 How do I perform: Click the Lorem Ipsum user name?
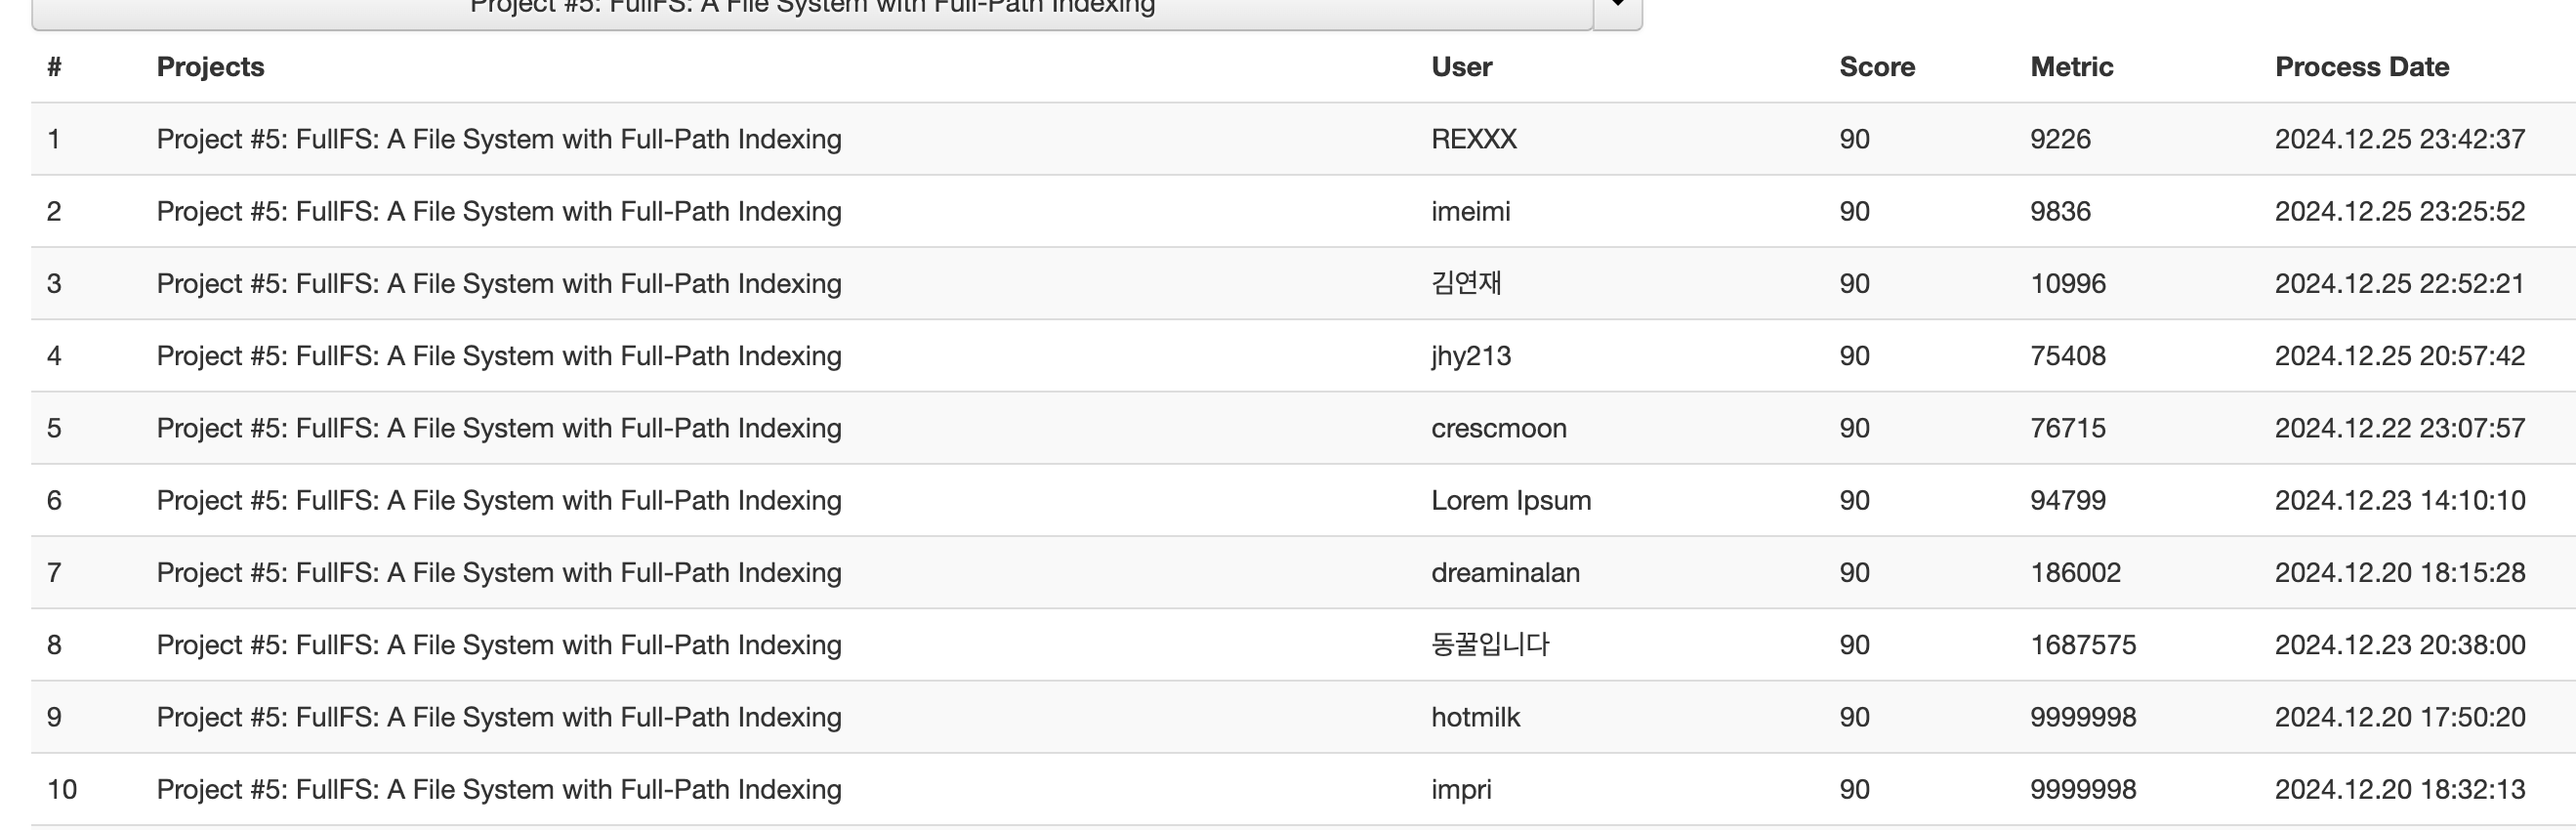point(1510,500)
